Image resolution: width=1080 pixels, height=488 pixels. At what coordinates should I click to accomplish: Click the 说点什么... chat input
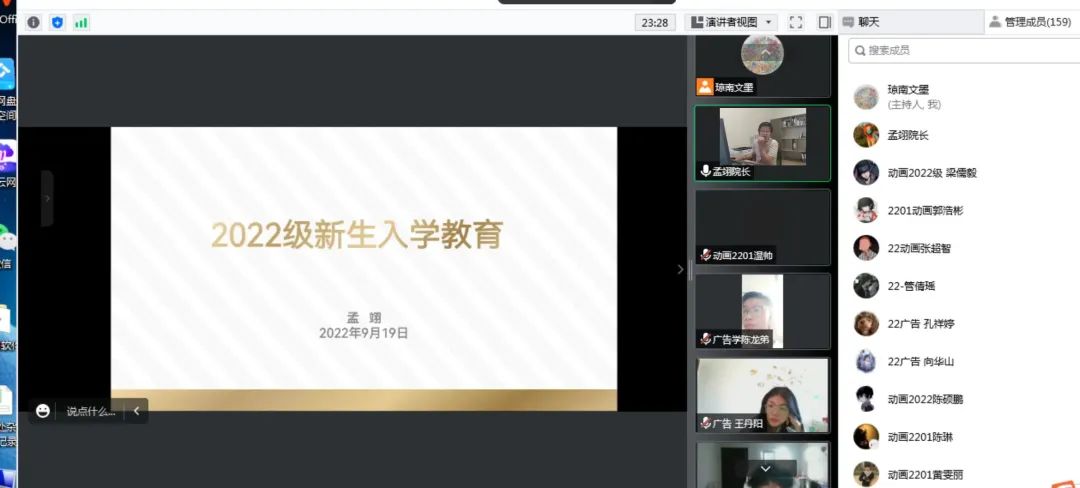90,411
